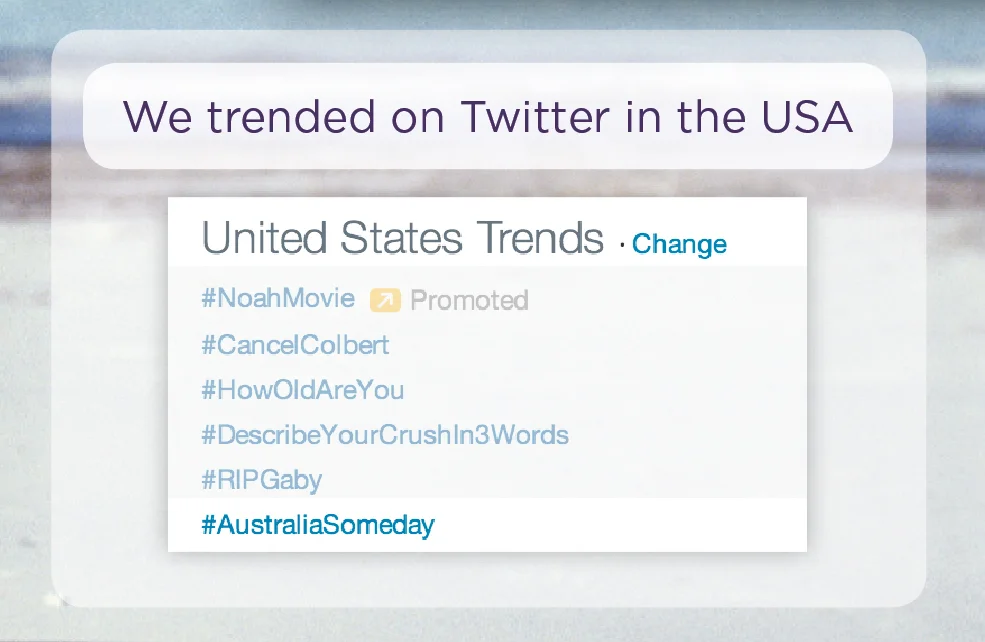Click the Change link beside United States Trends
985x642 pixels.
pos(679,244)
